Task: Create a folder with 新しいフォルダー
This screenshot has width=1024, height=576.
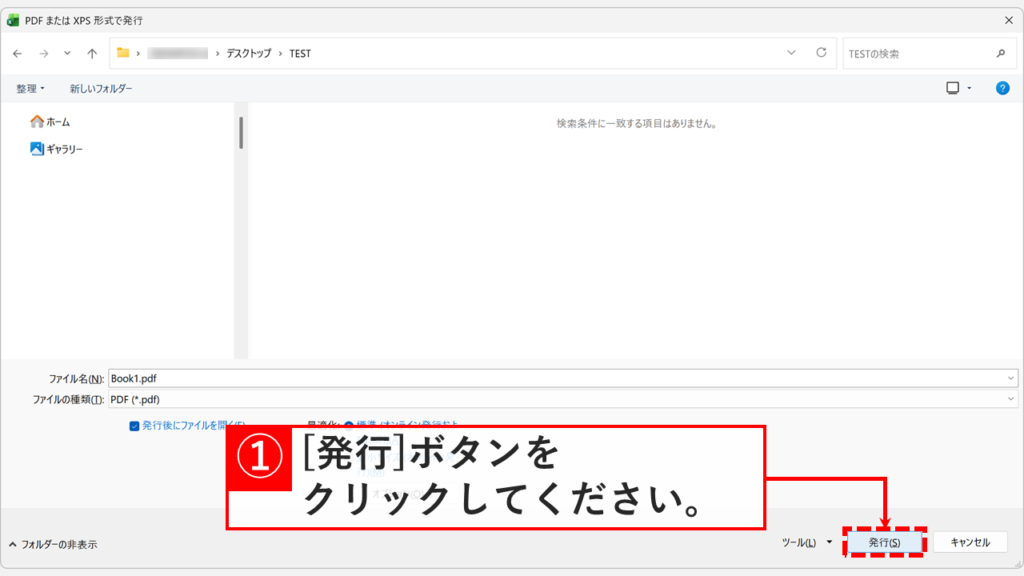Action: 101,88
